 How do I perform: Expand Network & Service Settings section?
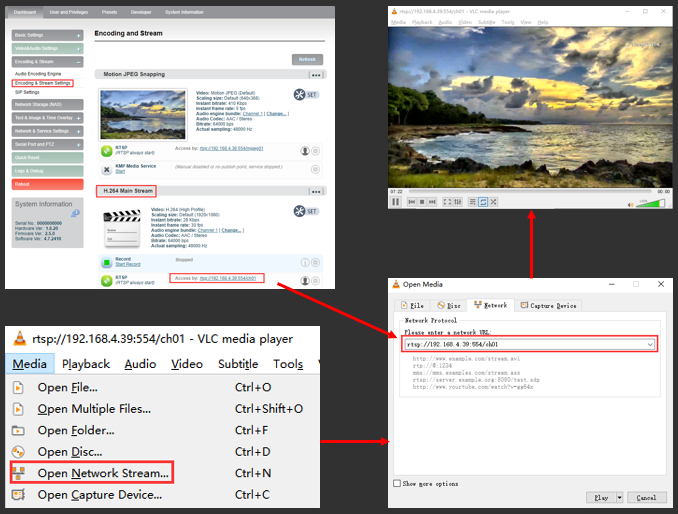tap(48, 131)
